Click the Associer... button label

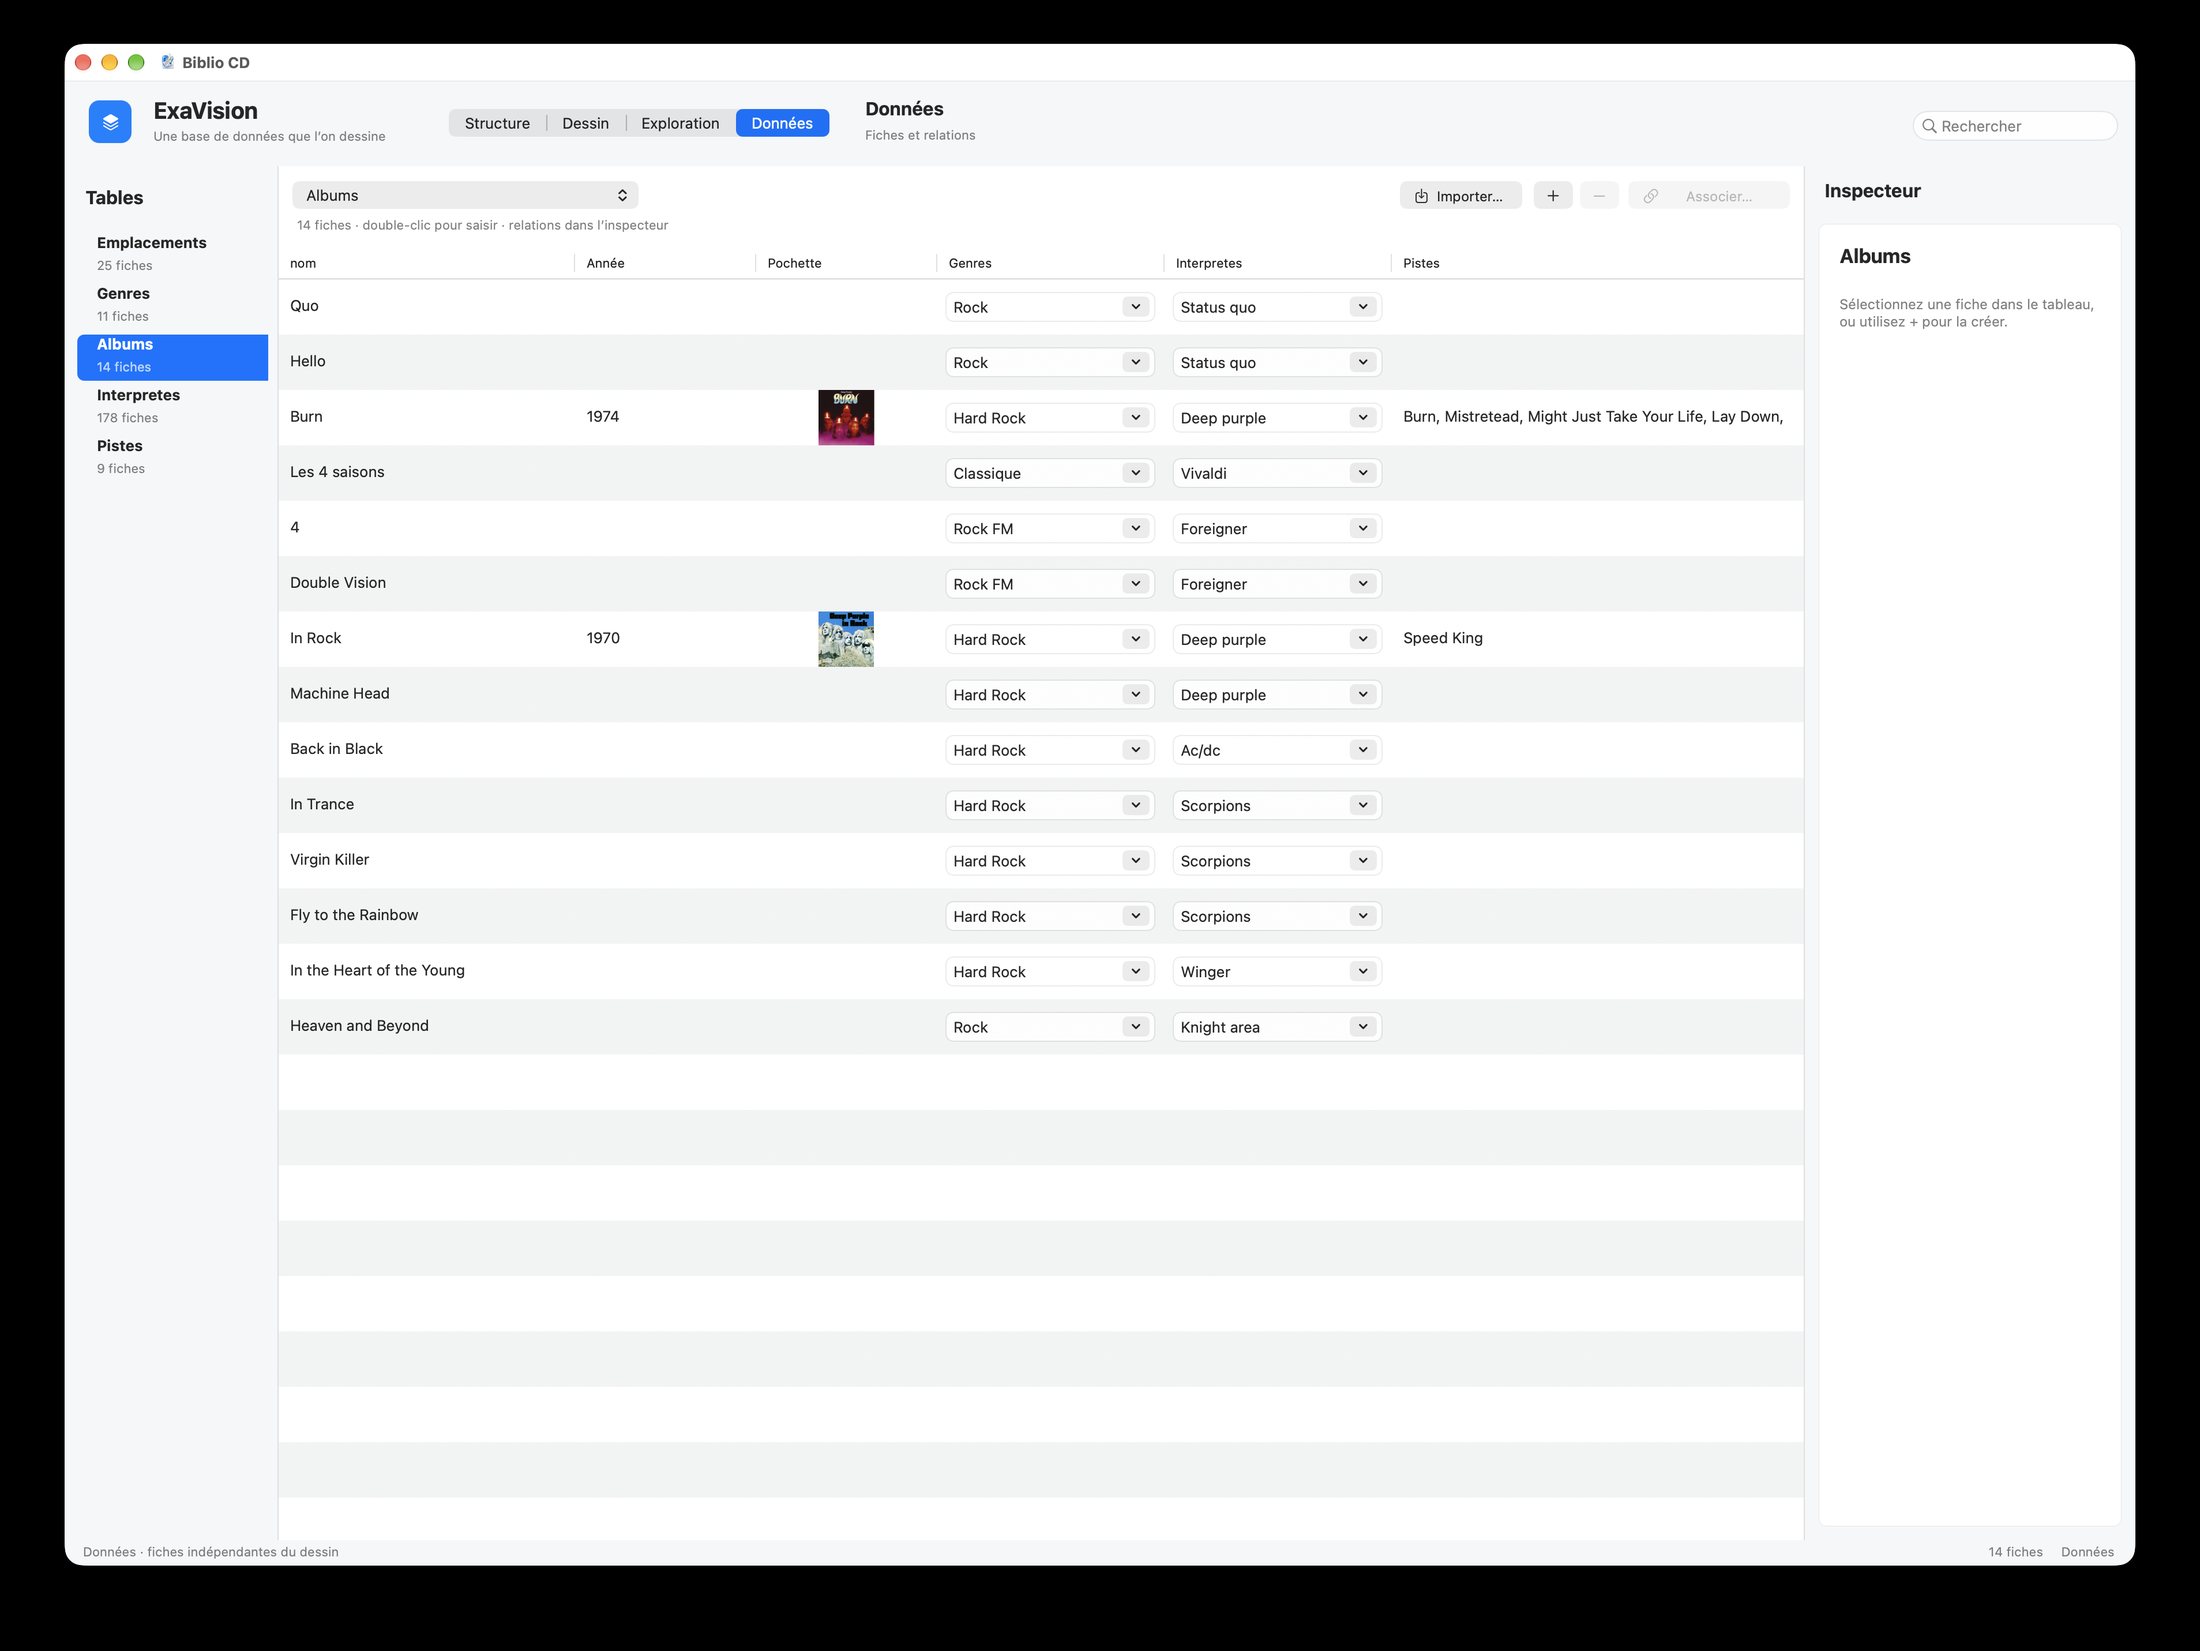(1718, 196)
